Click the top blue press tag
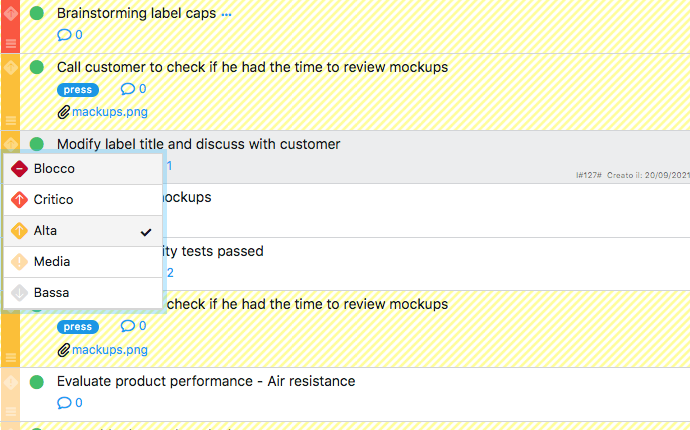 click(78, 90)
